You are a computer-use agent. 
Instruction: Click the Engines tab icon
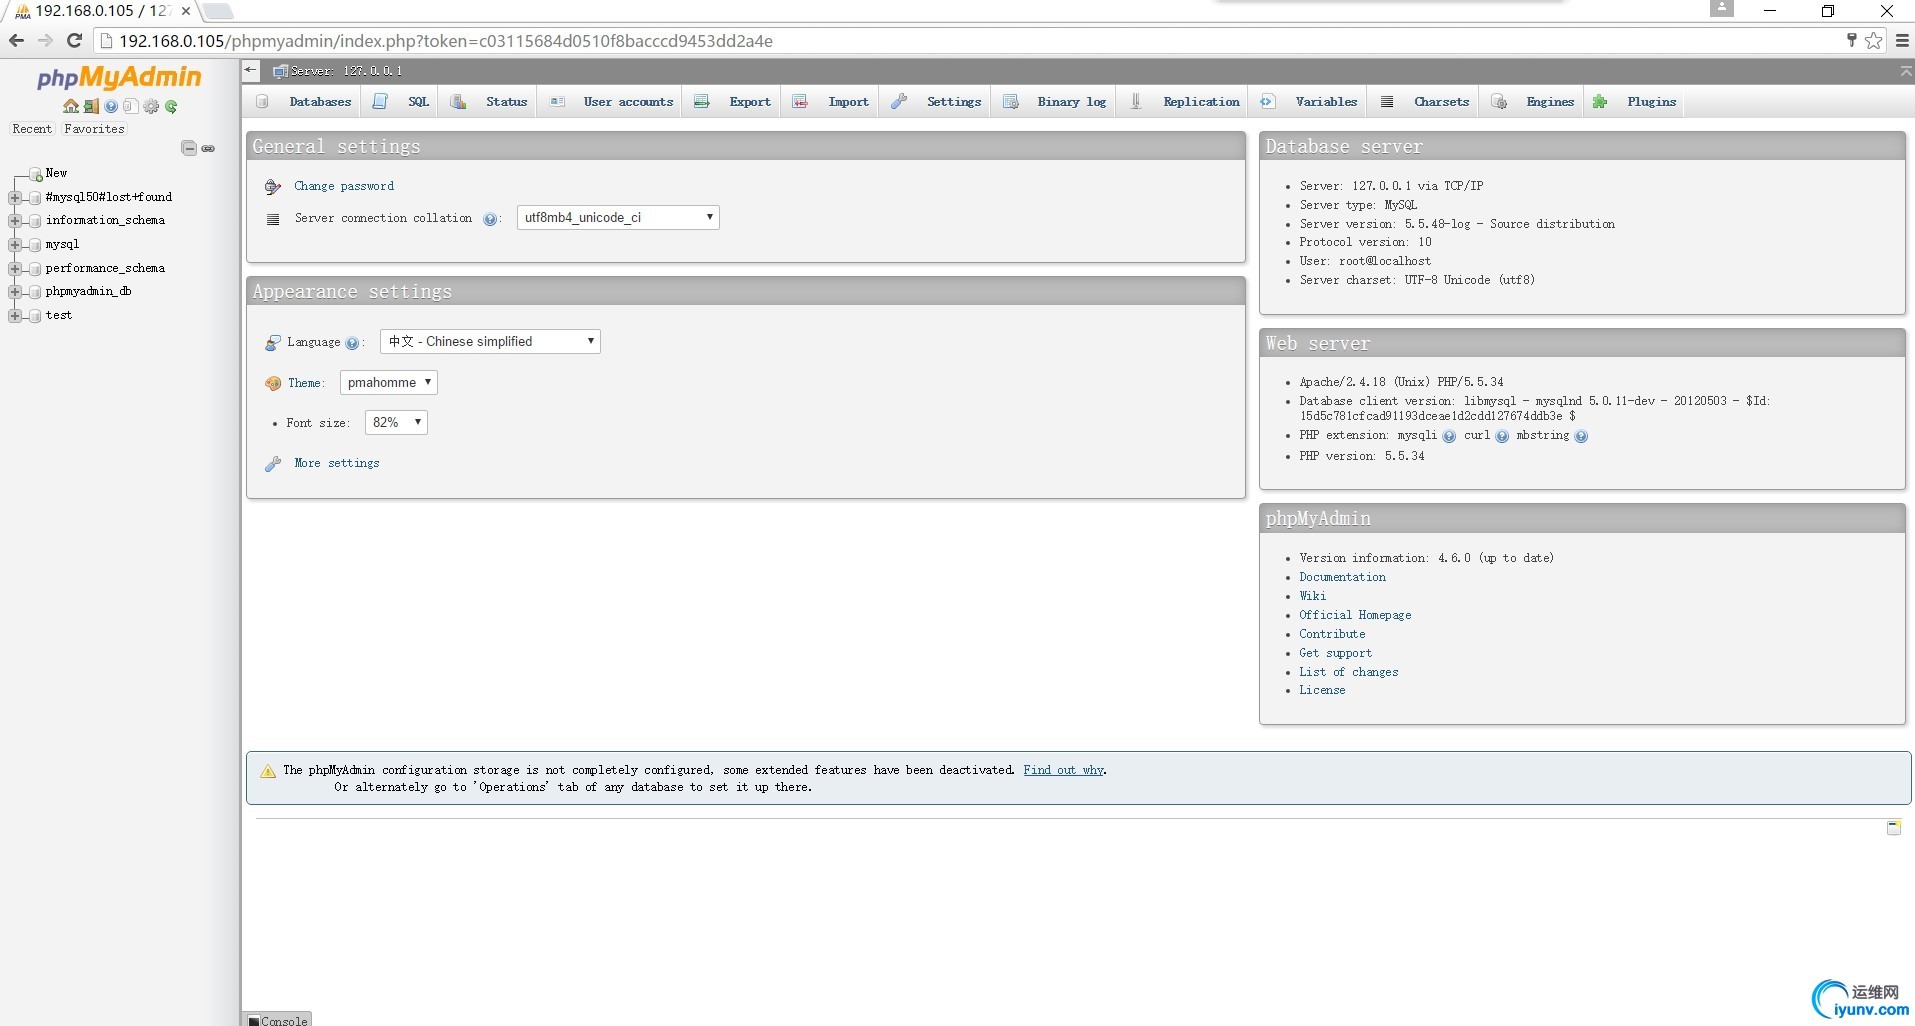click(1499, 102)
